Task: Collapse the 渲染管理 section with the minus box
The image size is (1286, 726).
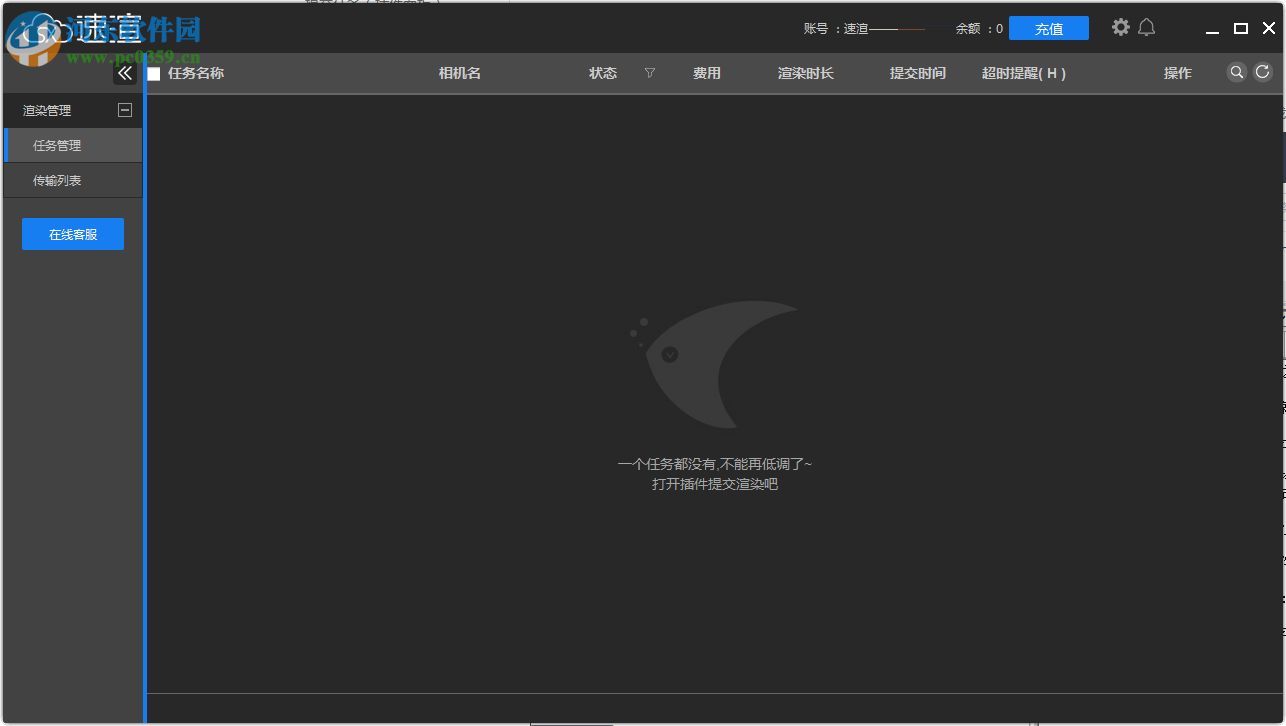Action: click(125, 110)
